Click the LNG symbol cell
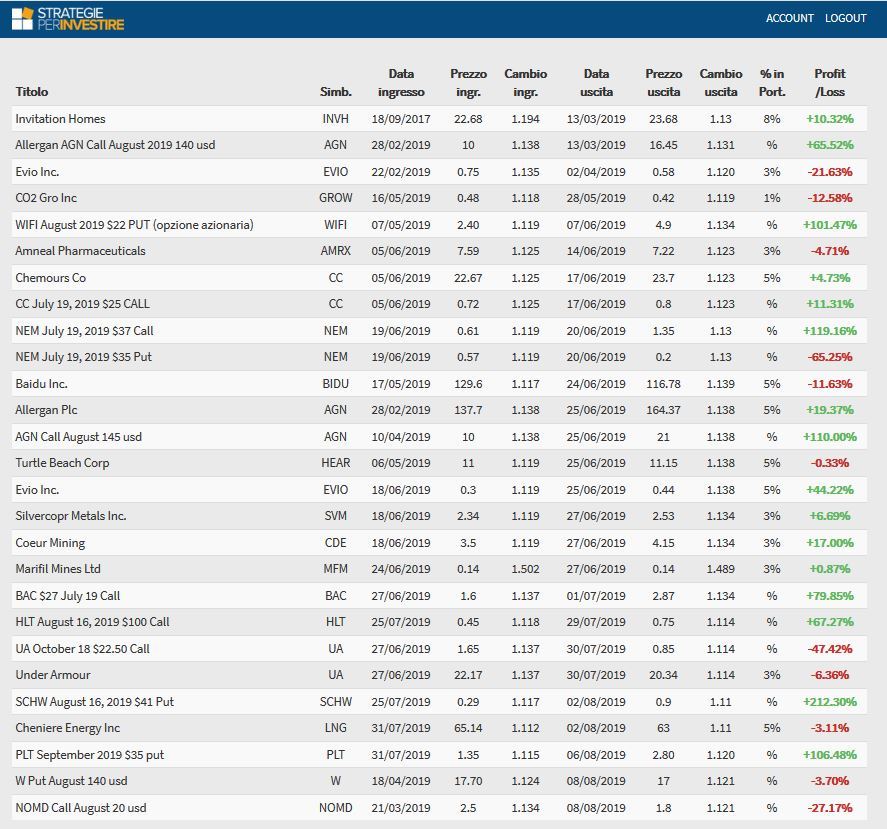887x829 pixels. click(335, 728)
